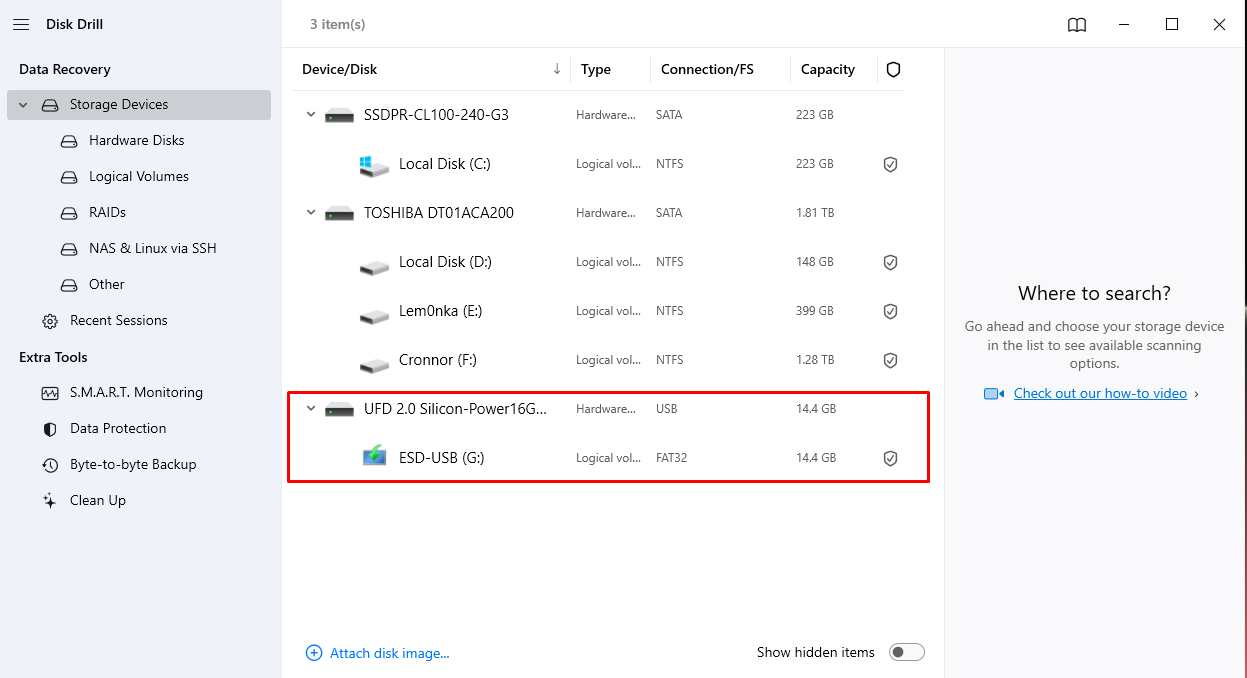Image resolution: width=1247 pixels, height=678 pixels.
Task: Click the plus icon beside Attach disk image
Action: (314, 653)
